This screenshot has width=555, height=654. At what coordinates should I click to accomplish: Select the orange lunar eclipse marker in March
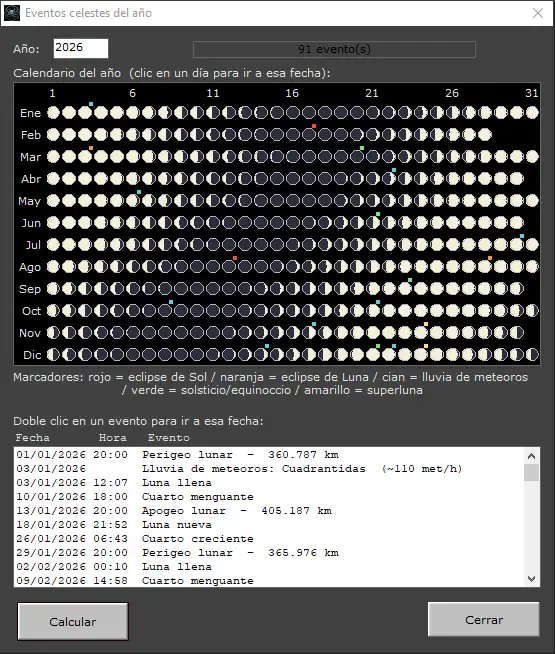point(91,148)
